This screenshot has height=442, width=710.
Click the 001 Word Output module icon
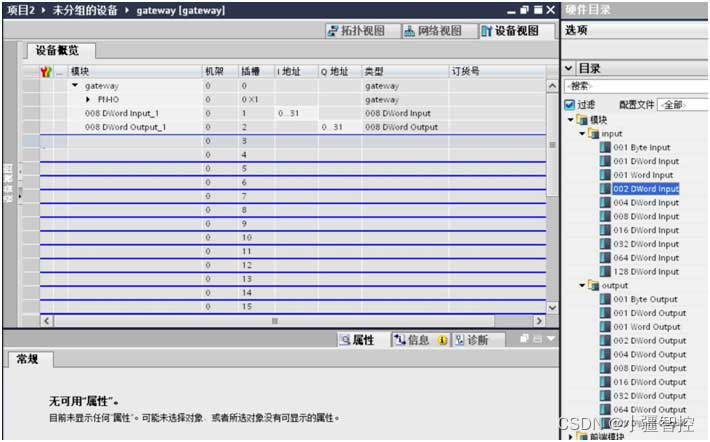(x=605, y=327)
